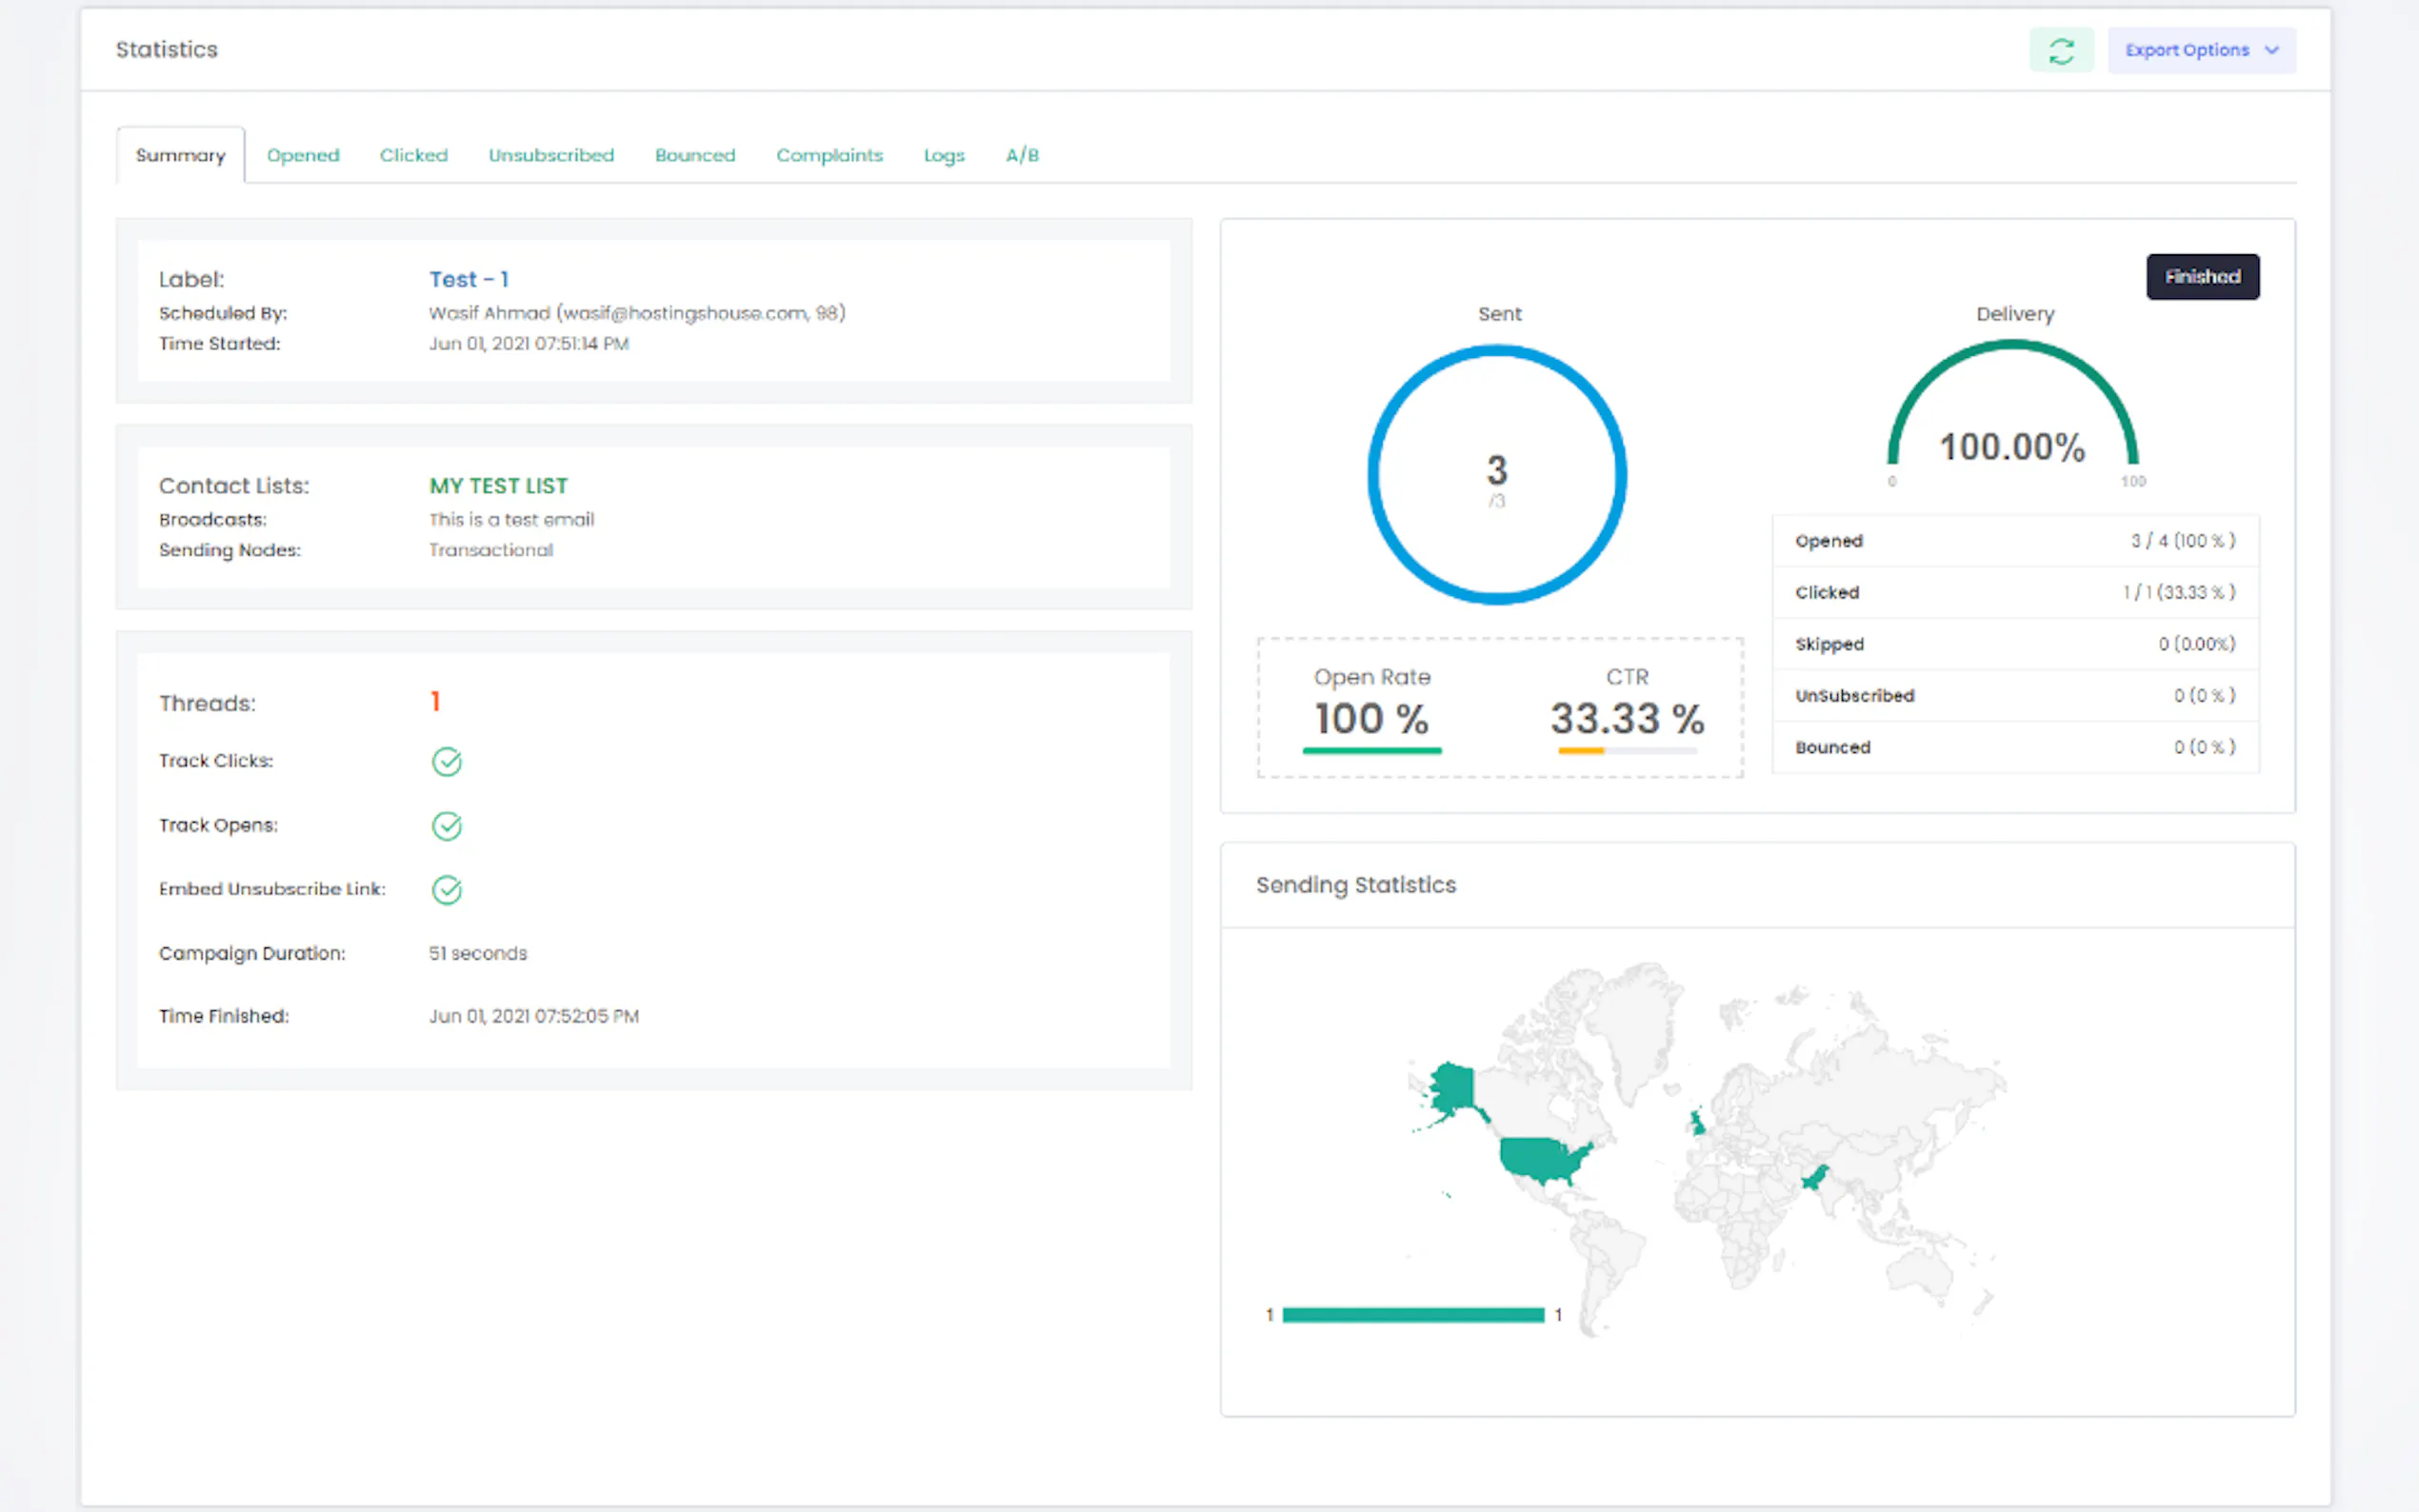Viewport: 2419px width, 1512px height.
Task: Click the map's green legend range bar
Action: [1413, 1315]
